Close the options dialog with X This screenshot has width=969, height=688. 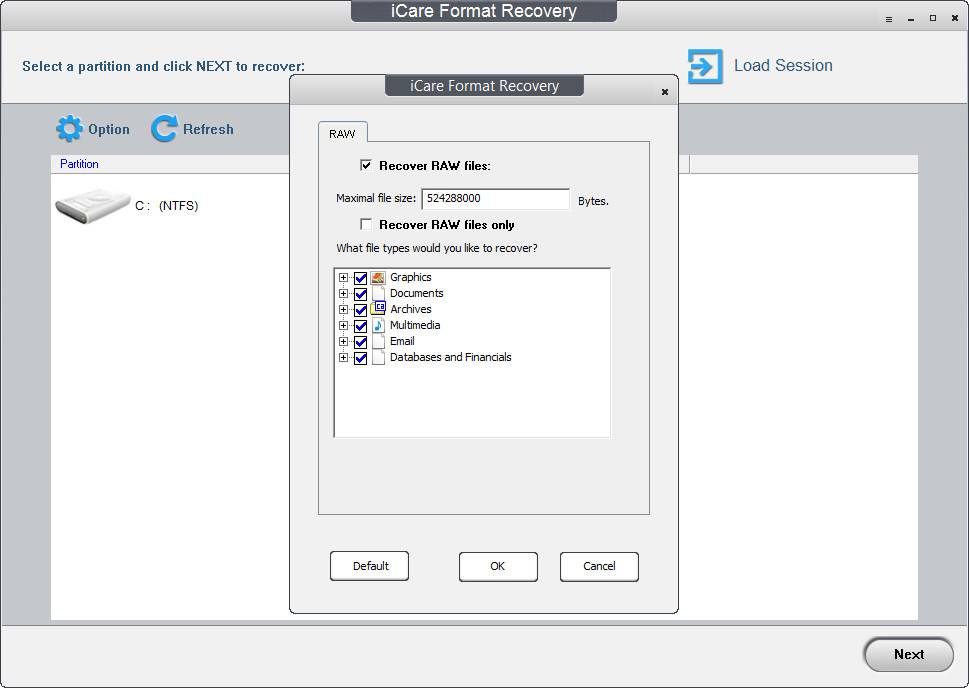[665, 92]
